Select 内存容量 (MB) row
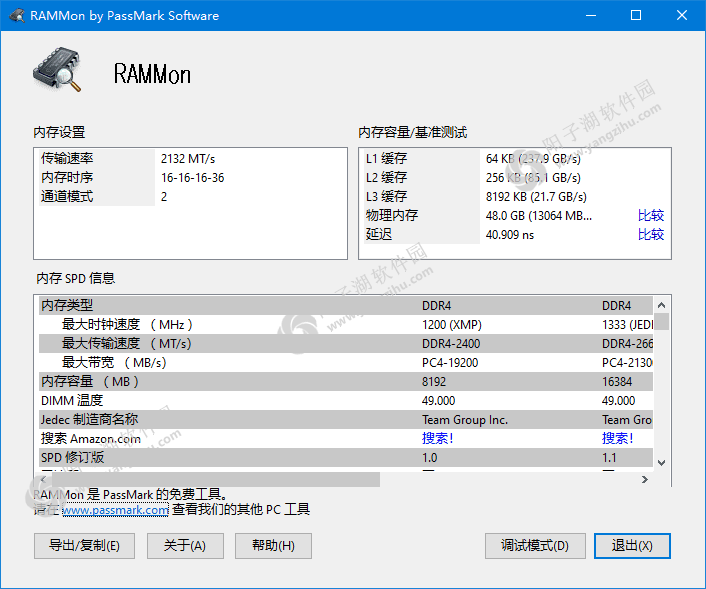This screenshot has width=706, height=589. 345,381
